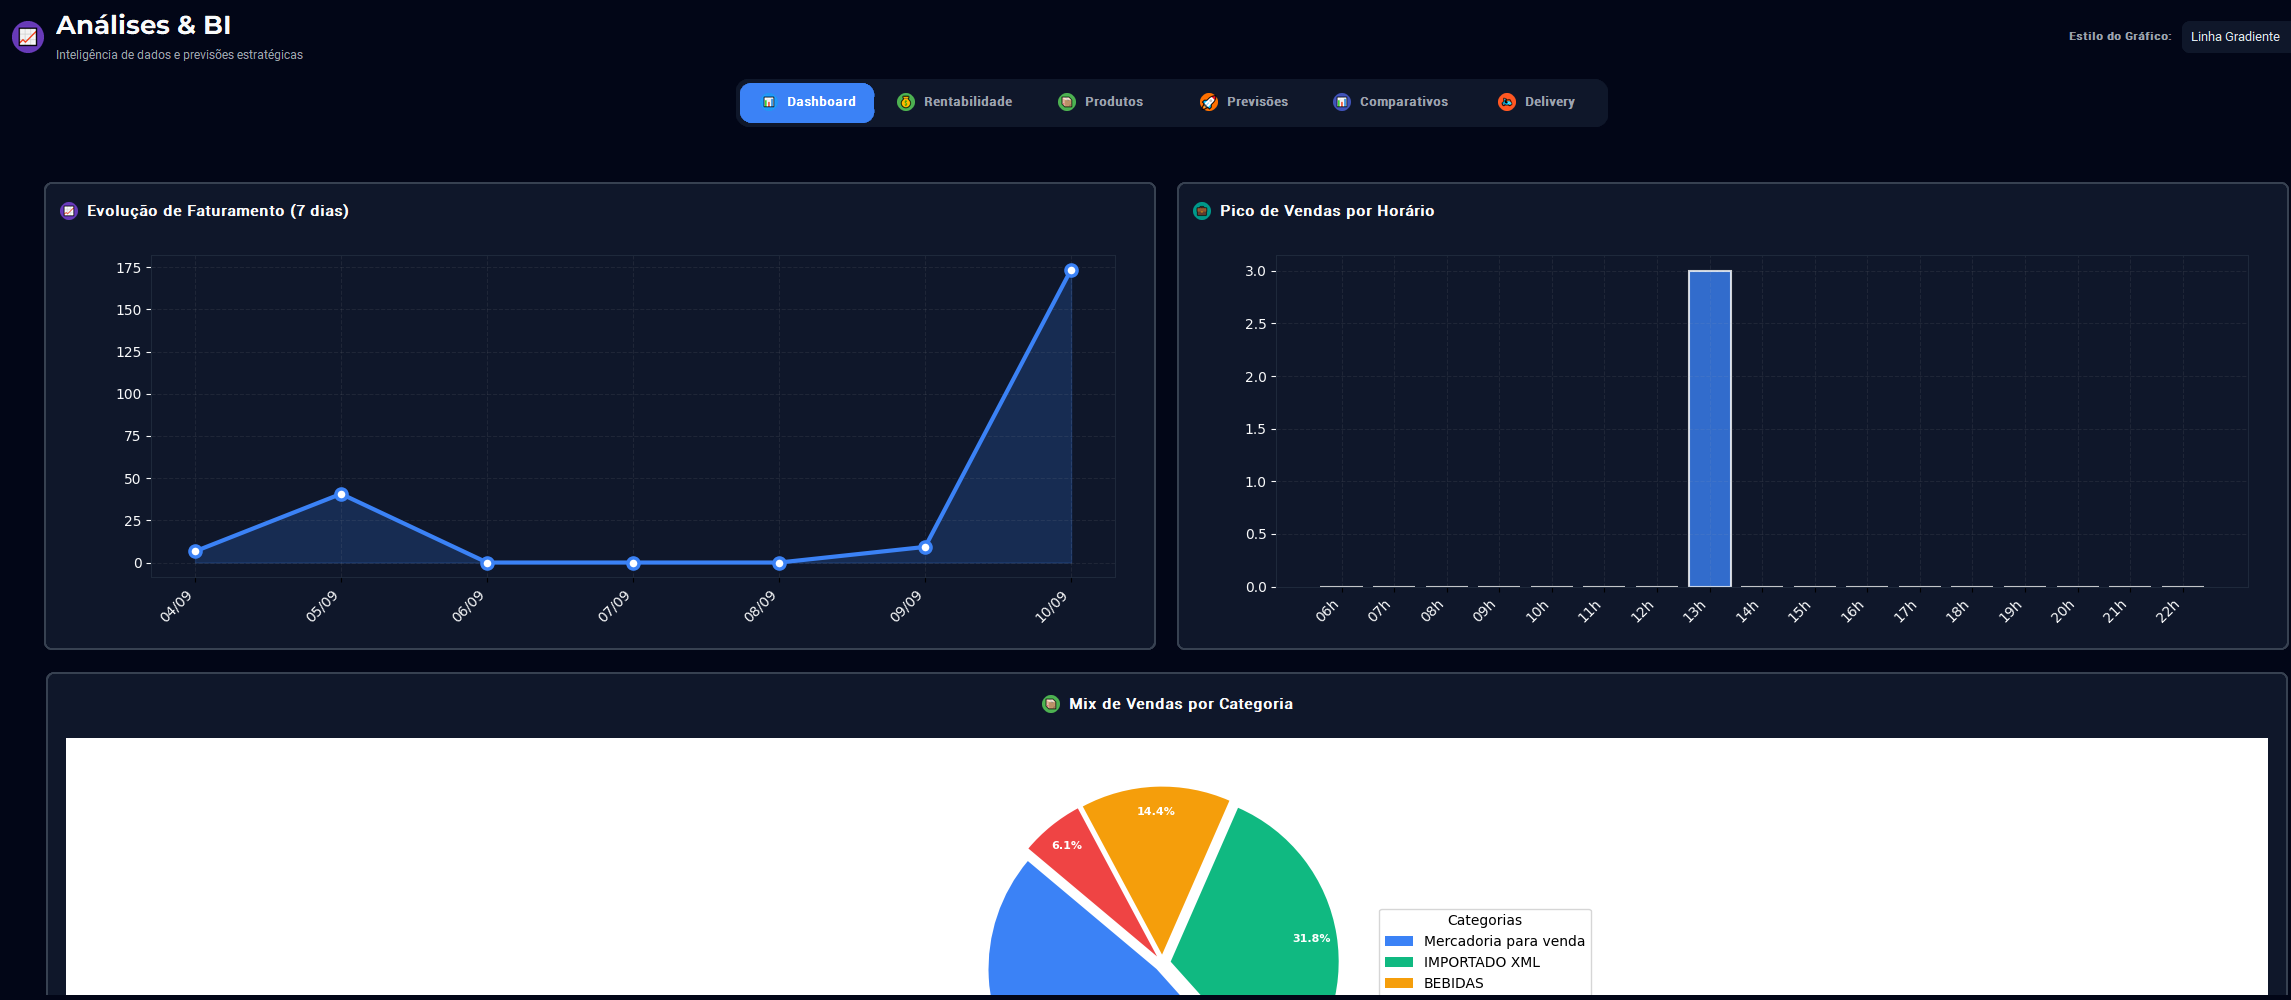Click the Pico de Vendas por Horário heading
The width and height of the screenshot is (2291, 1000).
coord(1327,211)
